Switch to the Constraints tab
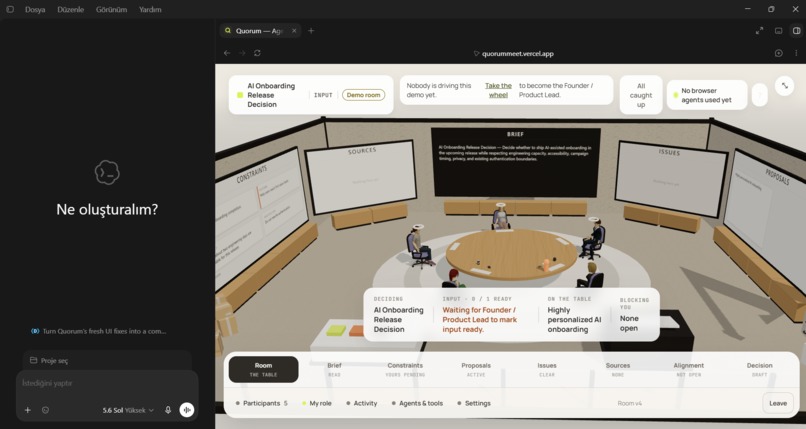This screenshot has height=429, width=806. coord(405,369)
